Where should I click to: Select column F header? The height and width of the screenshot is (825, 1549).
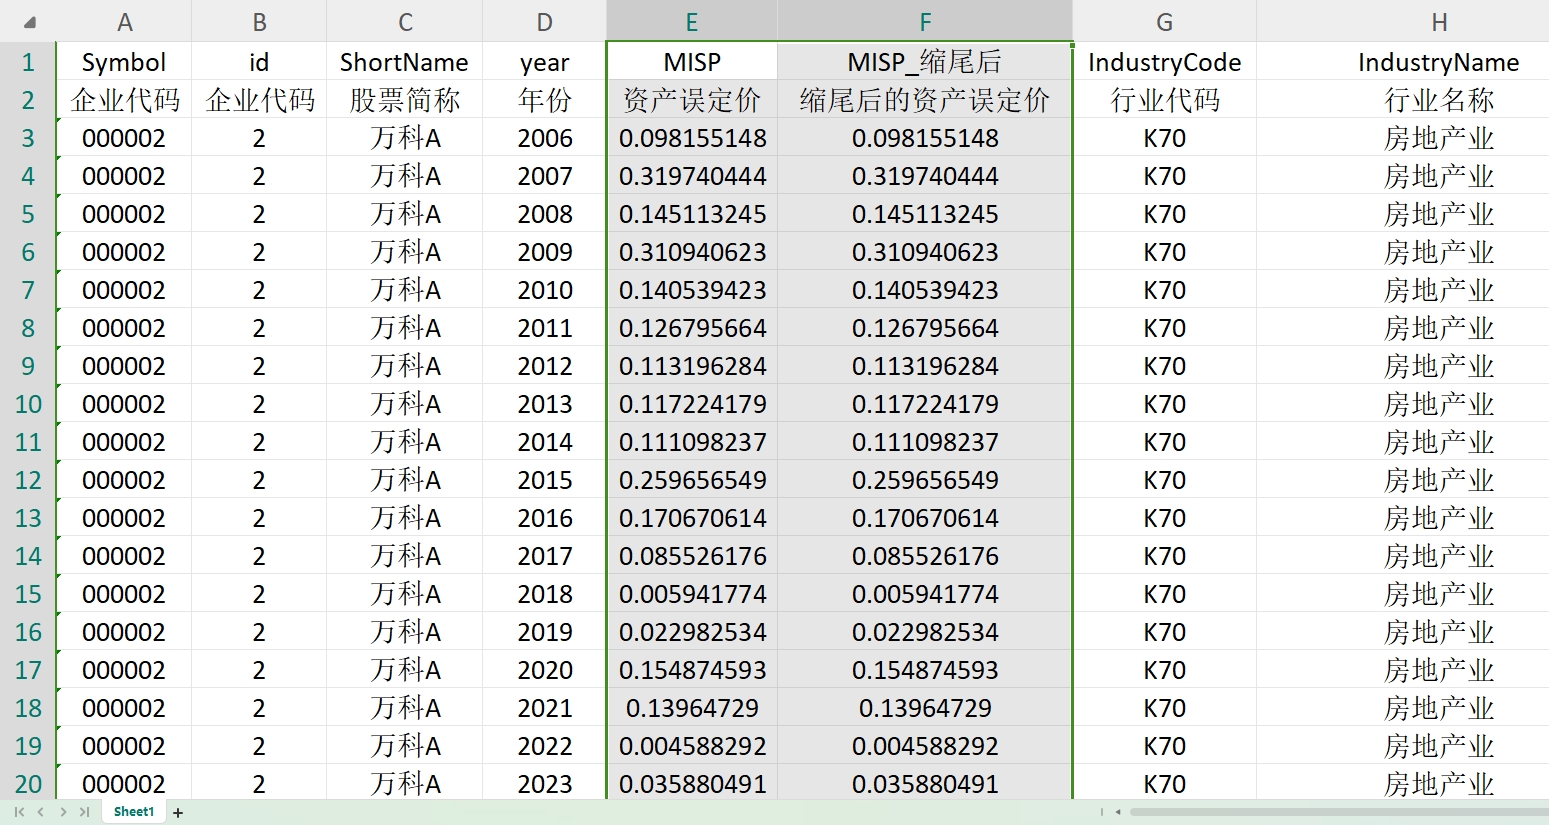point(925,22)
